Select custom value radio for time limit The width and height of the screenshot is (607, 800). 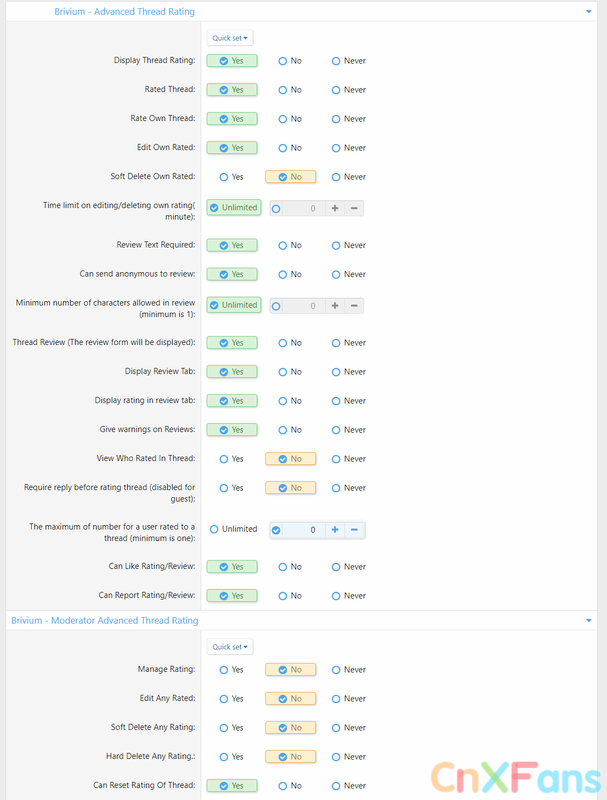tap(276, 208)
